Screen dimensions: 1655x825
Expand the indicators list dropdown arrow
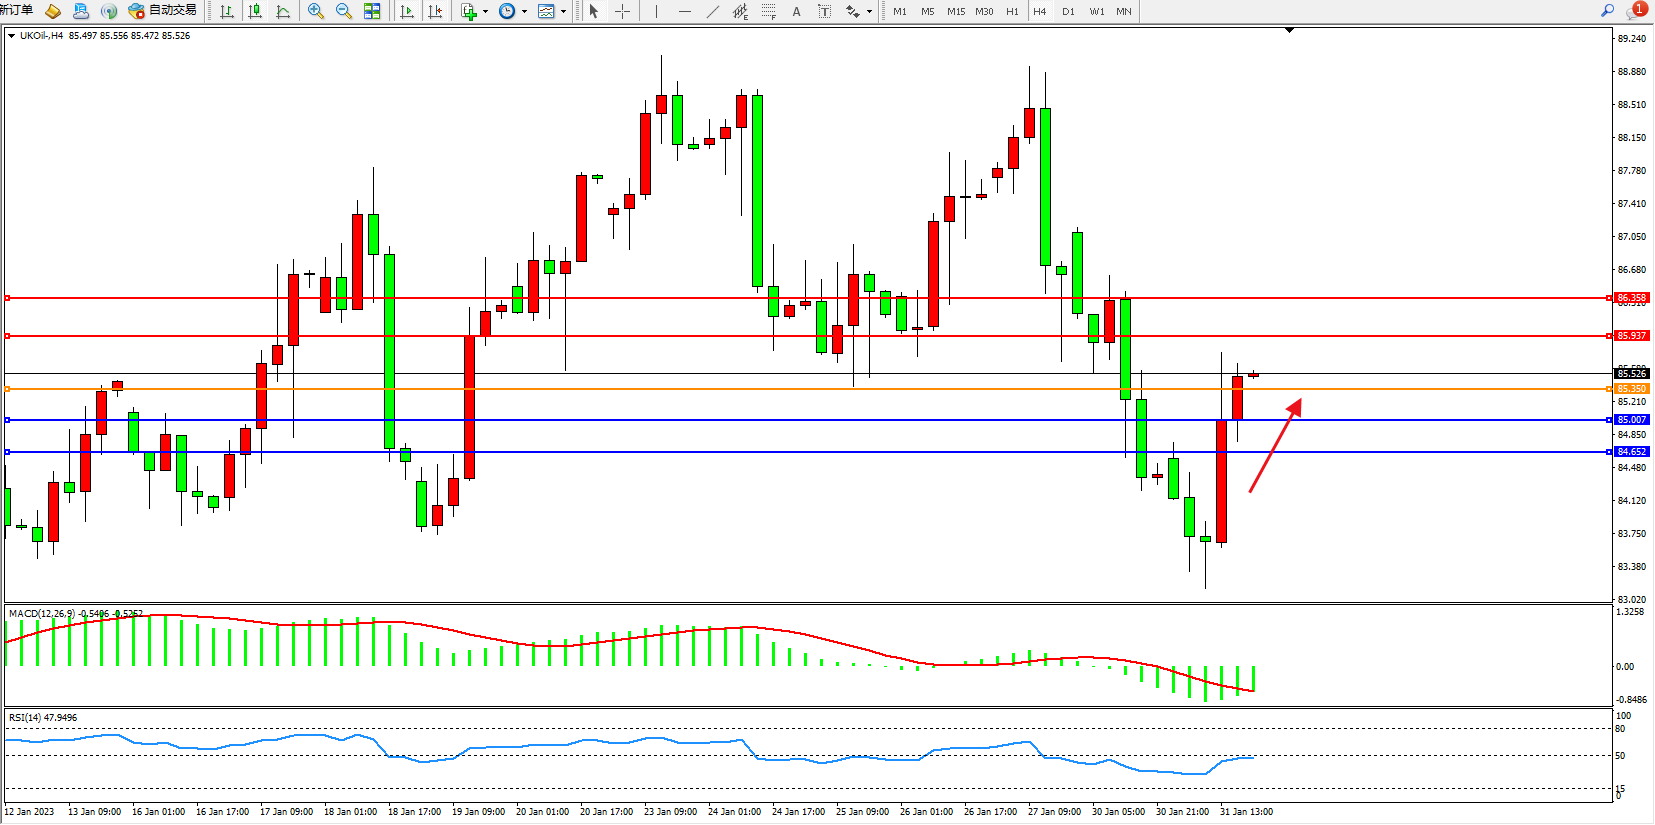coord(485,11)
